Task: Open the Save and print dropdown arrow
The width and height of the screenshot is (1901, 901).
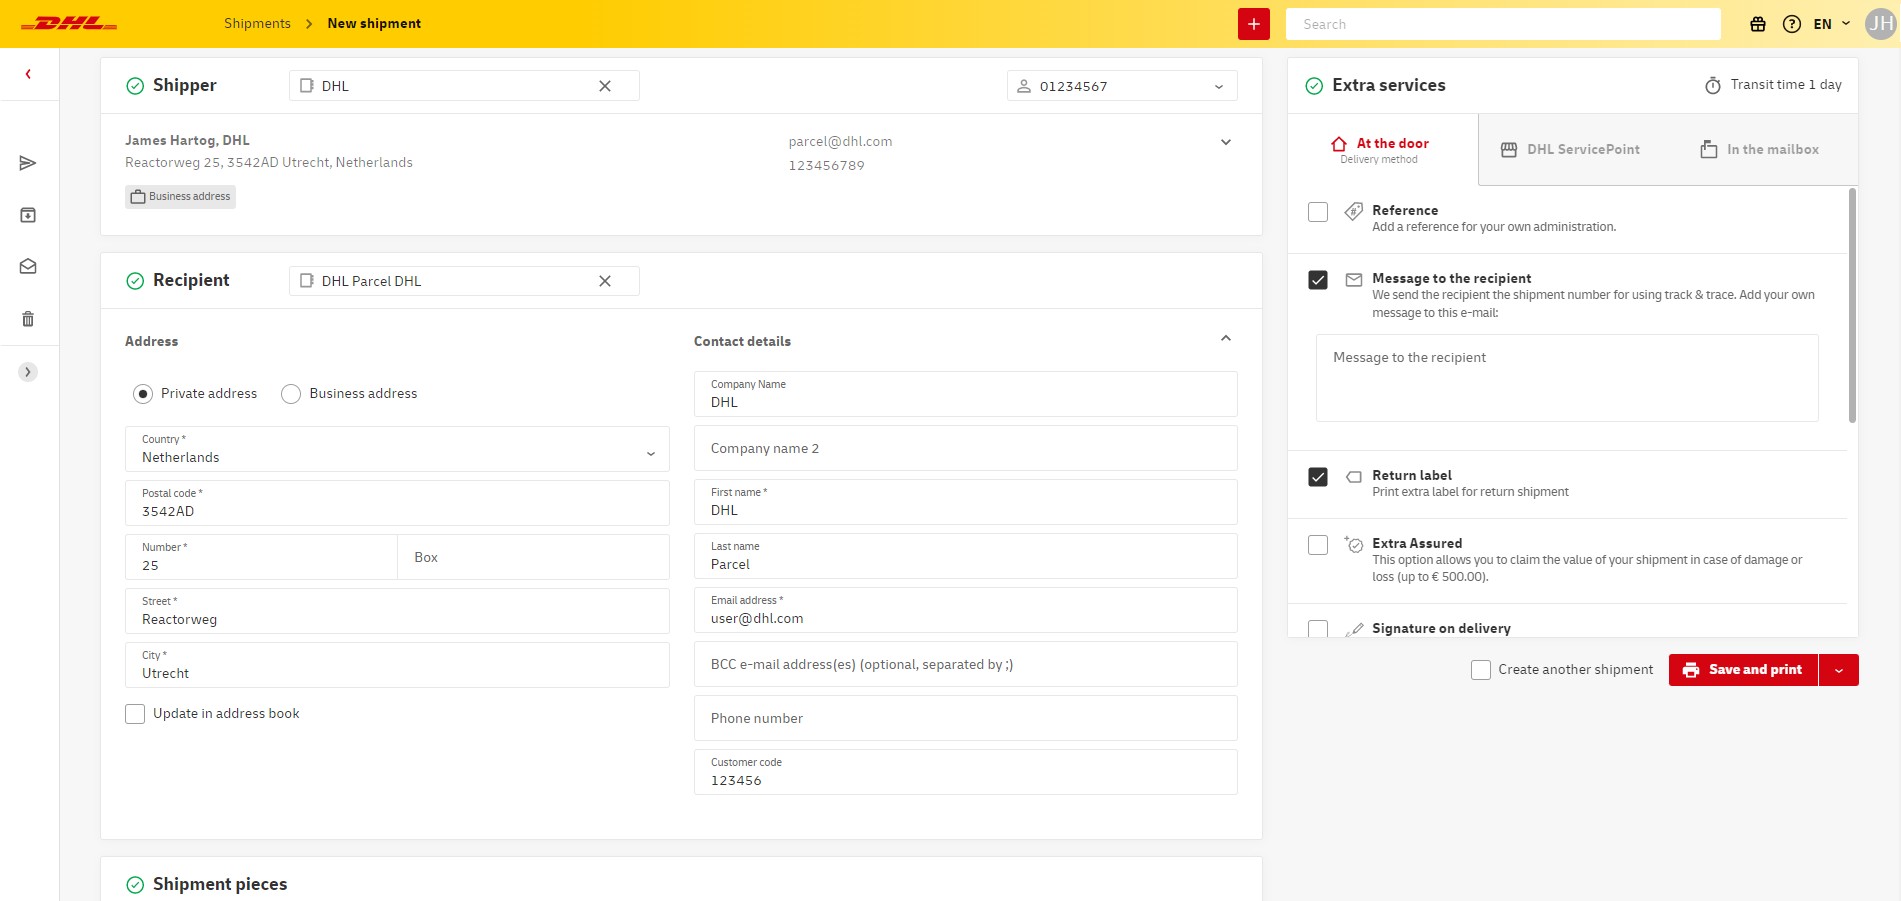Action: click(x=1839, y=670)
